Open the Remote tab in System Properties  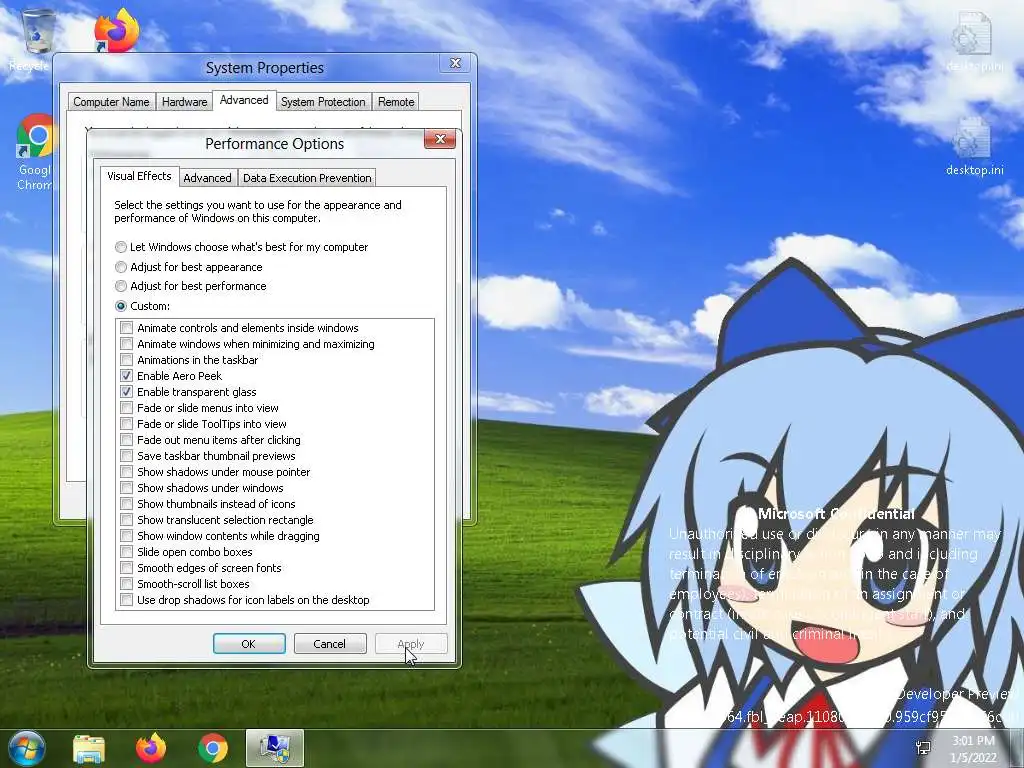click(x=396, y=102)
